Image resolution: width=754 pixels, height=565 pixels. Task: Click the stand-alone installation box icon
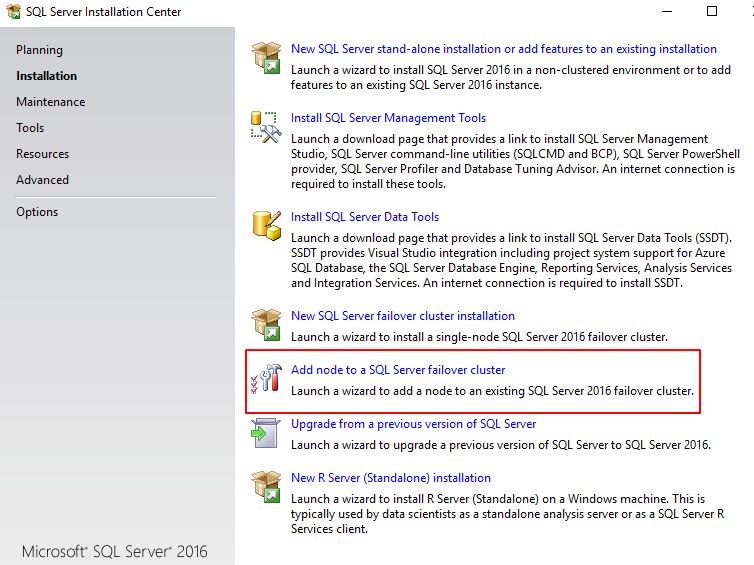coord(266,58)
